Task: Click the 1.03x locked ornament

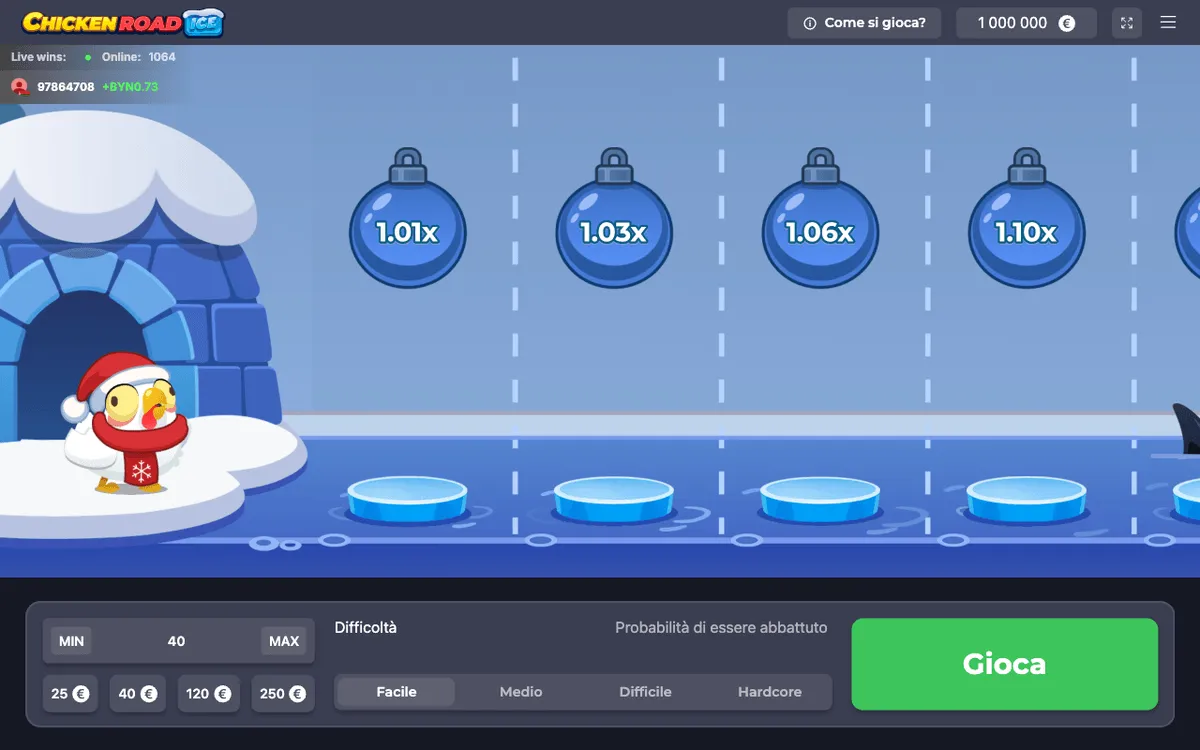Action: (614, 219)
